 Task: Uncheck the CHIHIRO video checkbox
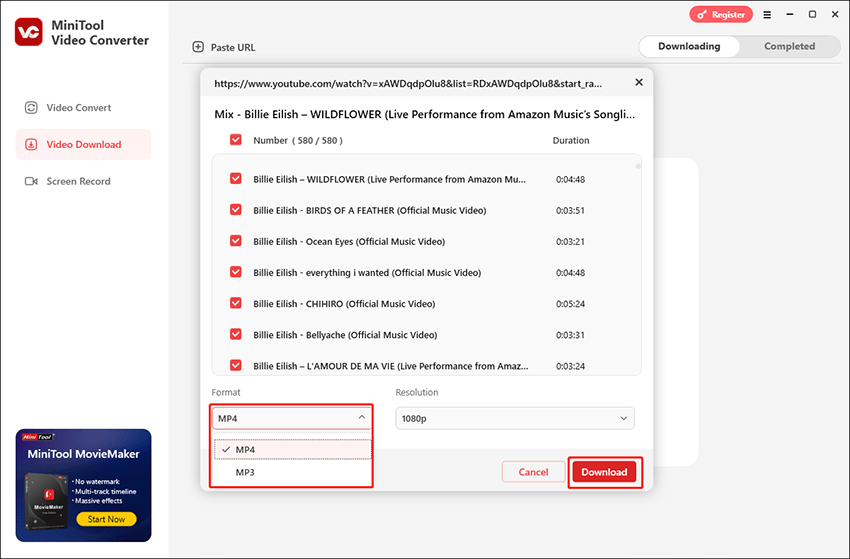(x=236, y=303)
